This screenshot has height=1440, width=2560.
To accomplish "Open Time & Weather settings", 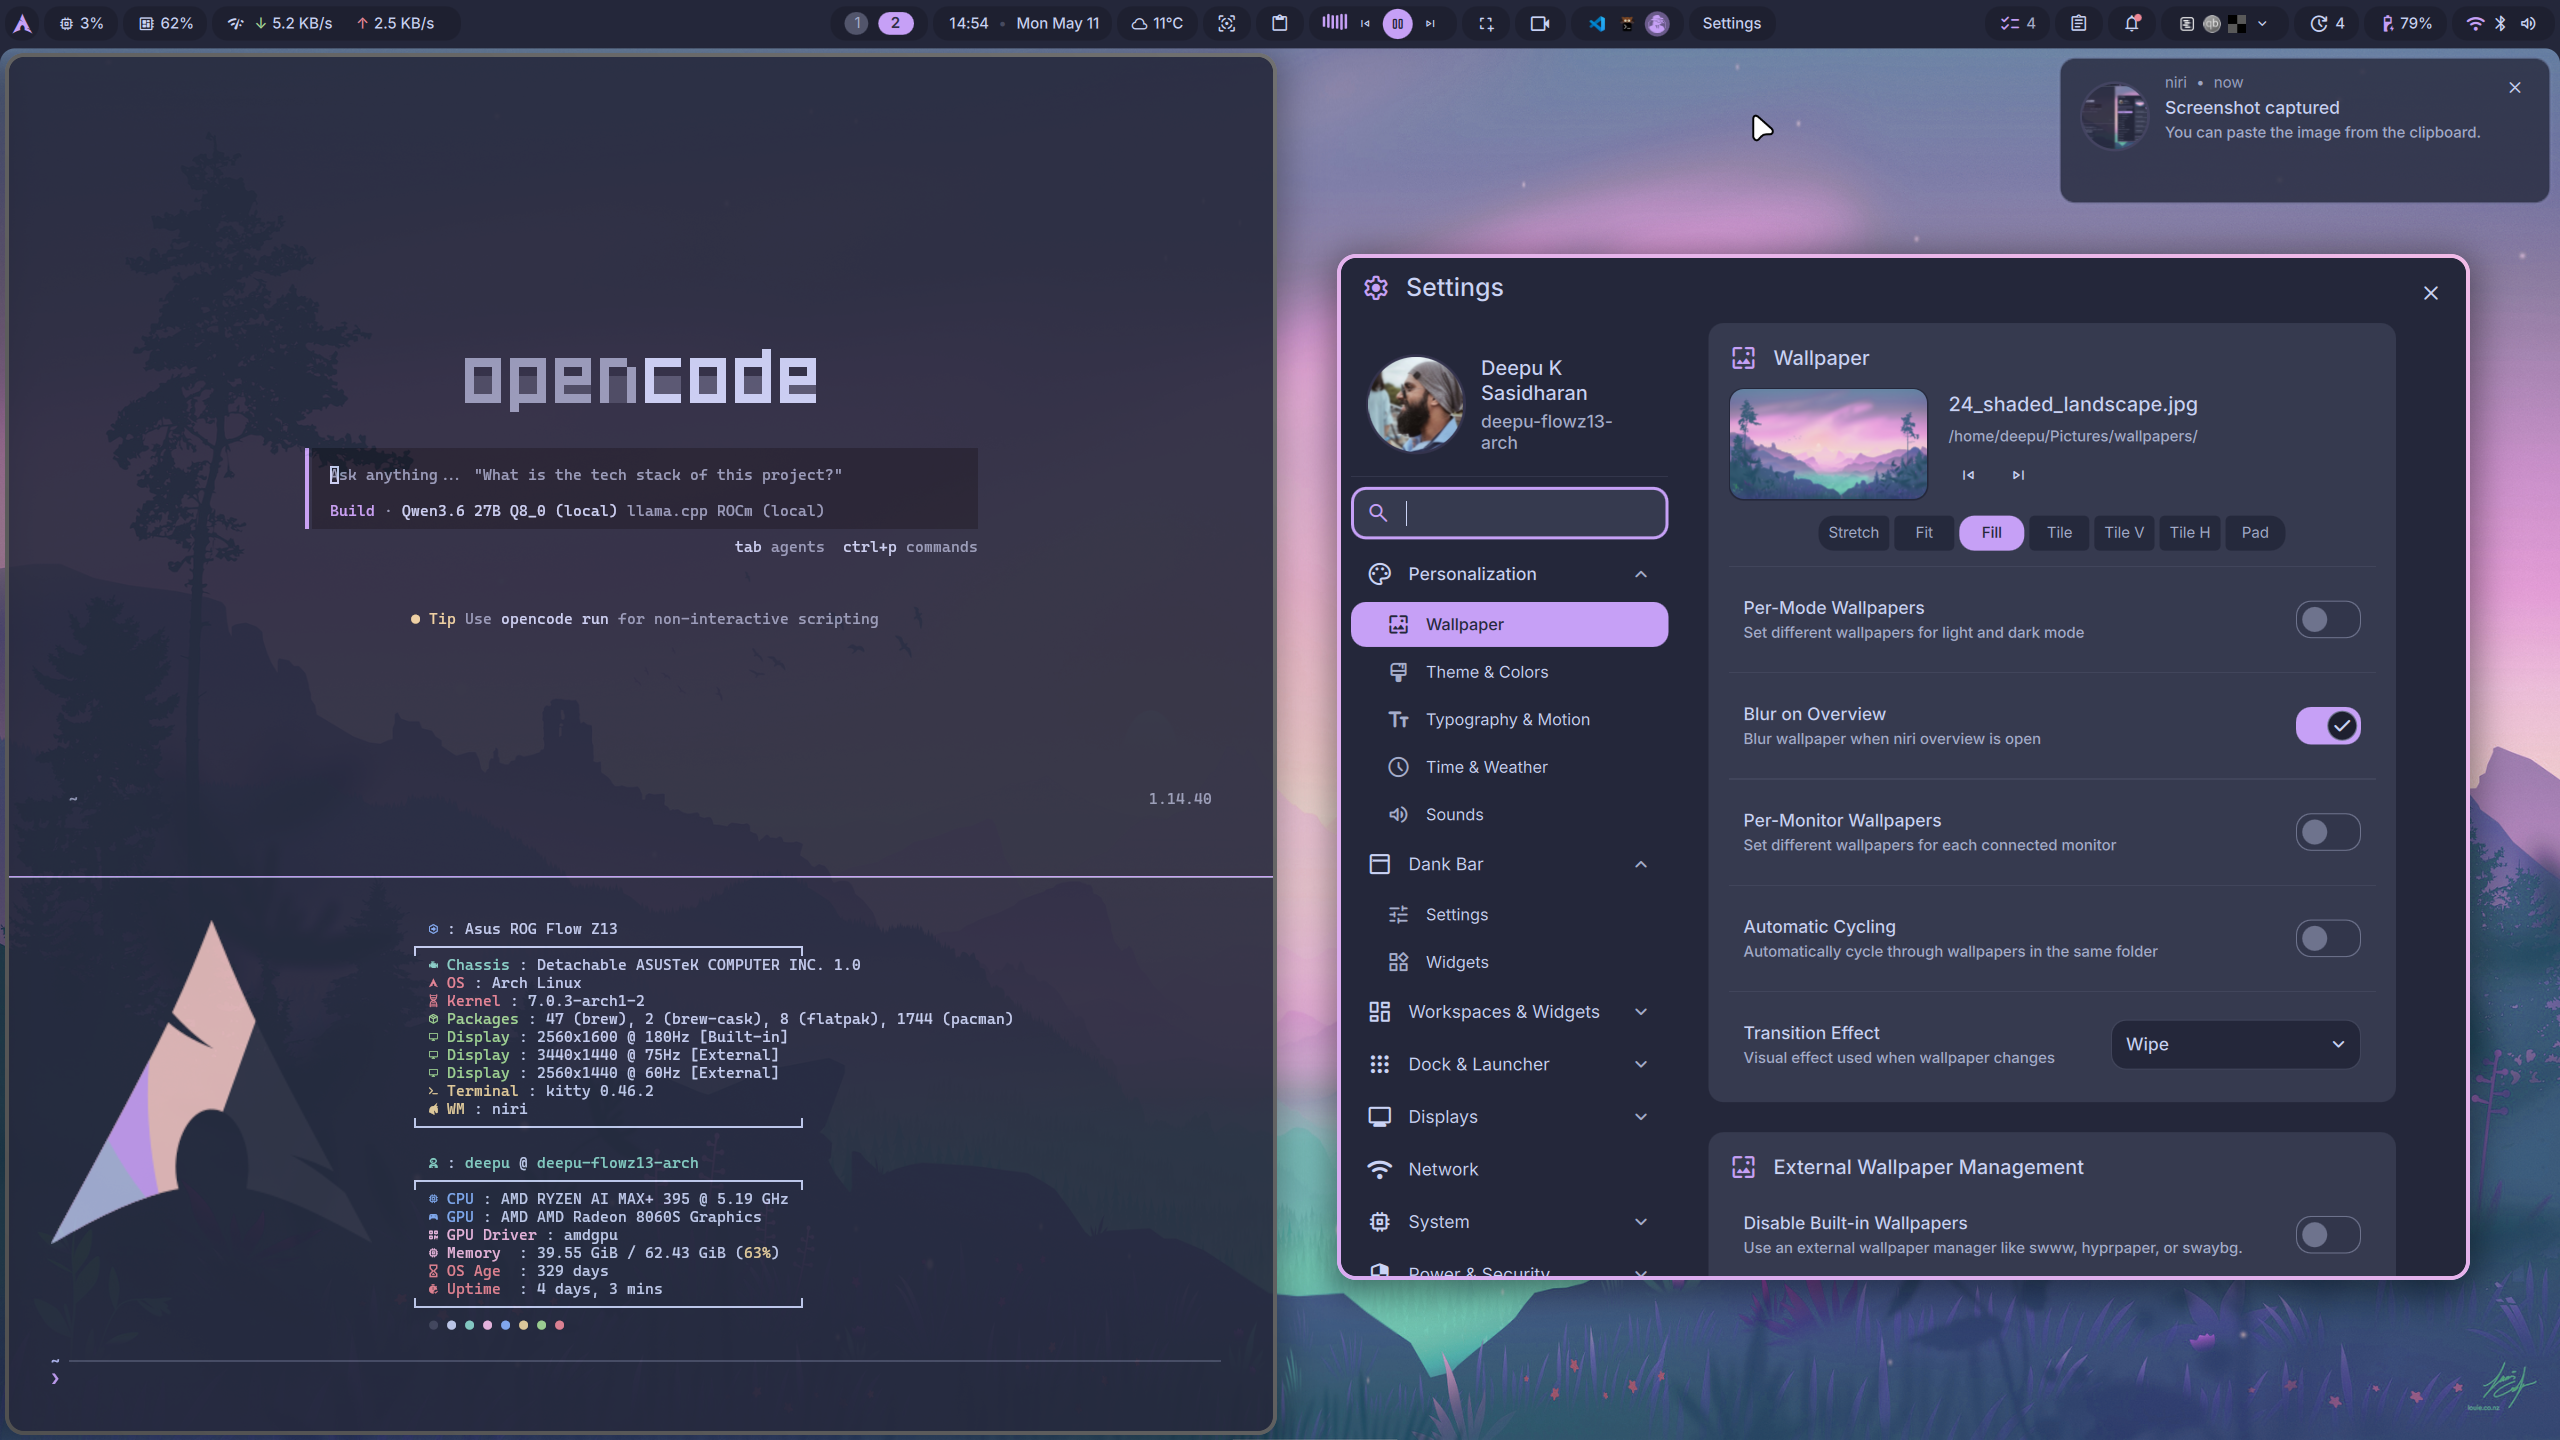I will [1509, 767].
